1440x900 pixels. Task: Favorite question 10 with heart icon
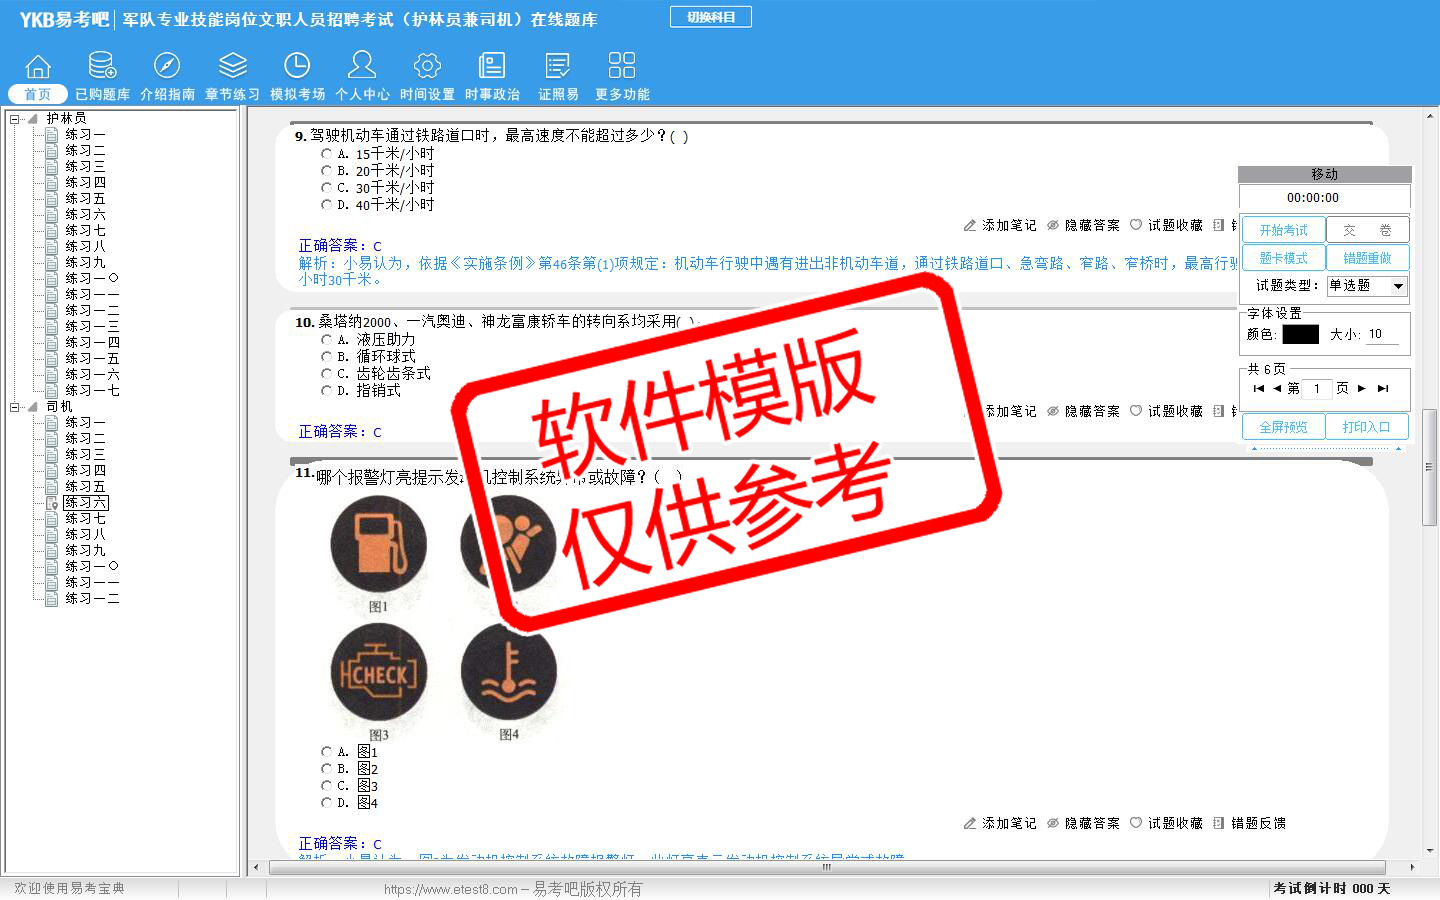(1166, 411)
